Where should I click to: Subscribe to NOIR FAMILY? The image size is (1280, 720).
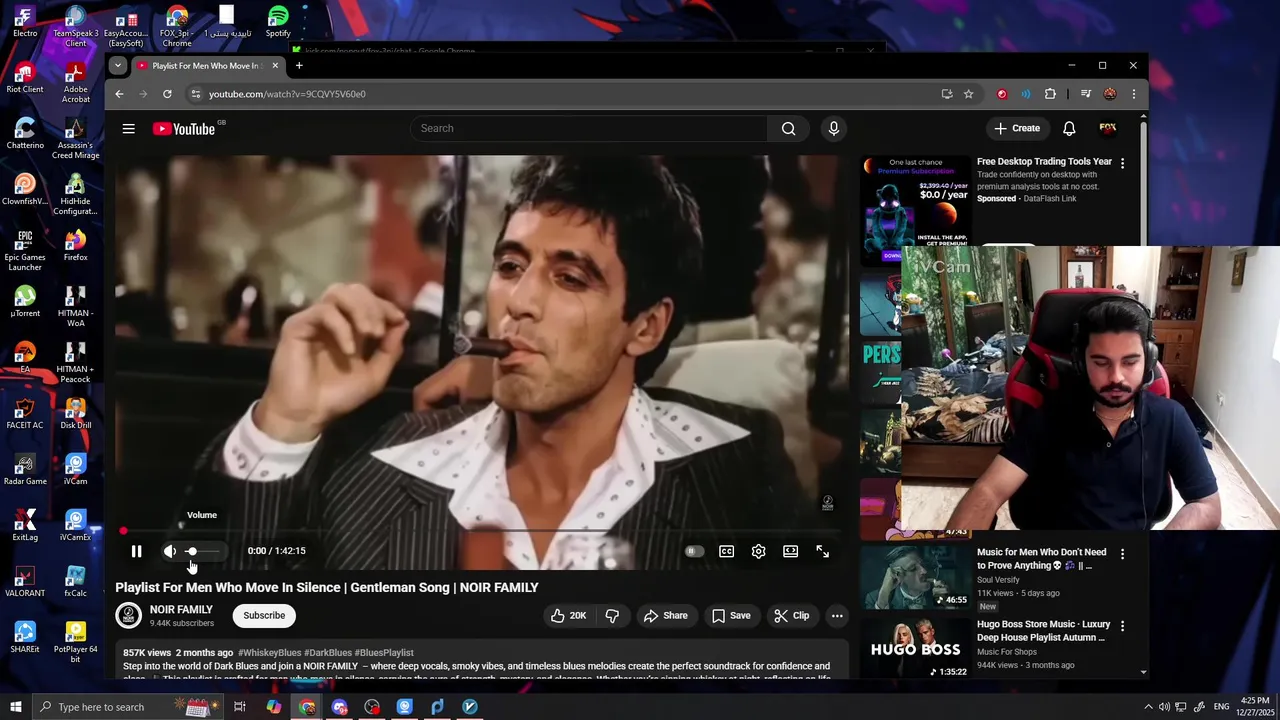(264, 615)
